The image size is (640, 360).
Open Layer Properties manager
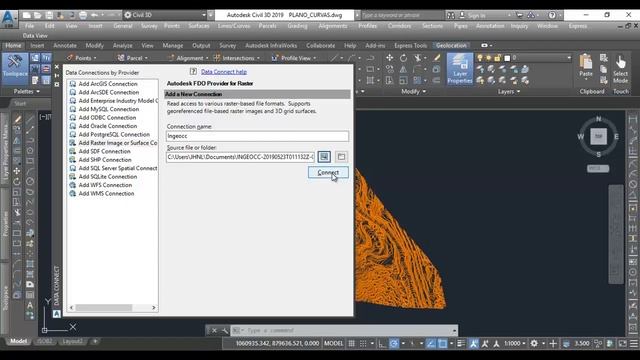pyautogui.click(x=460, y=69)
